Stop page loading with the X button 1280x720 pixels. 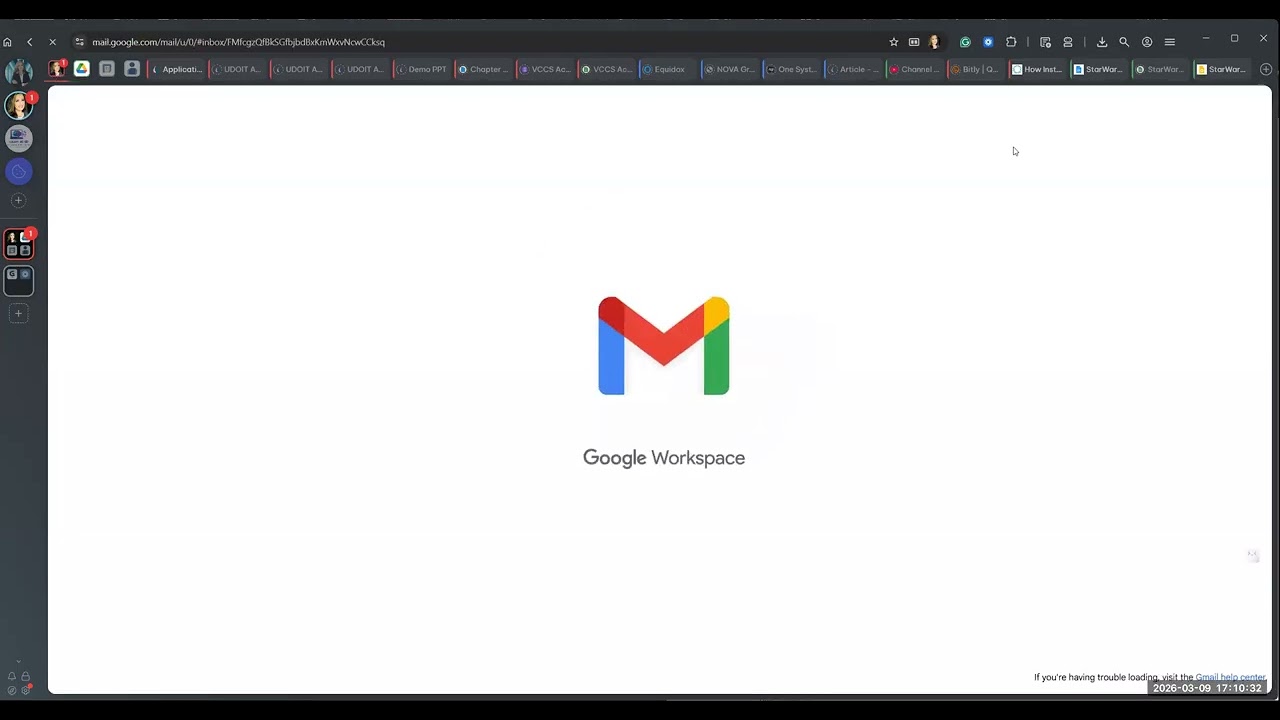pyautogui.click(x=53, y=42)
